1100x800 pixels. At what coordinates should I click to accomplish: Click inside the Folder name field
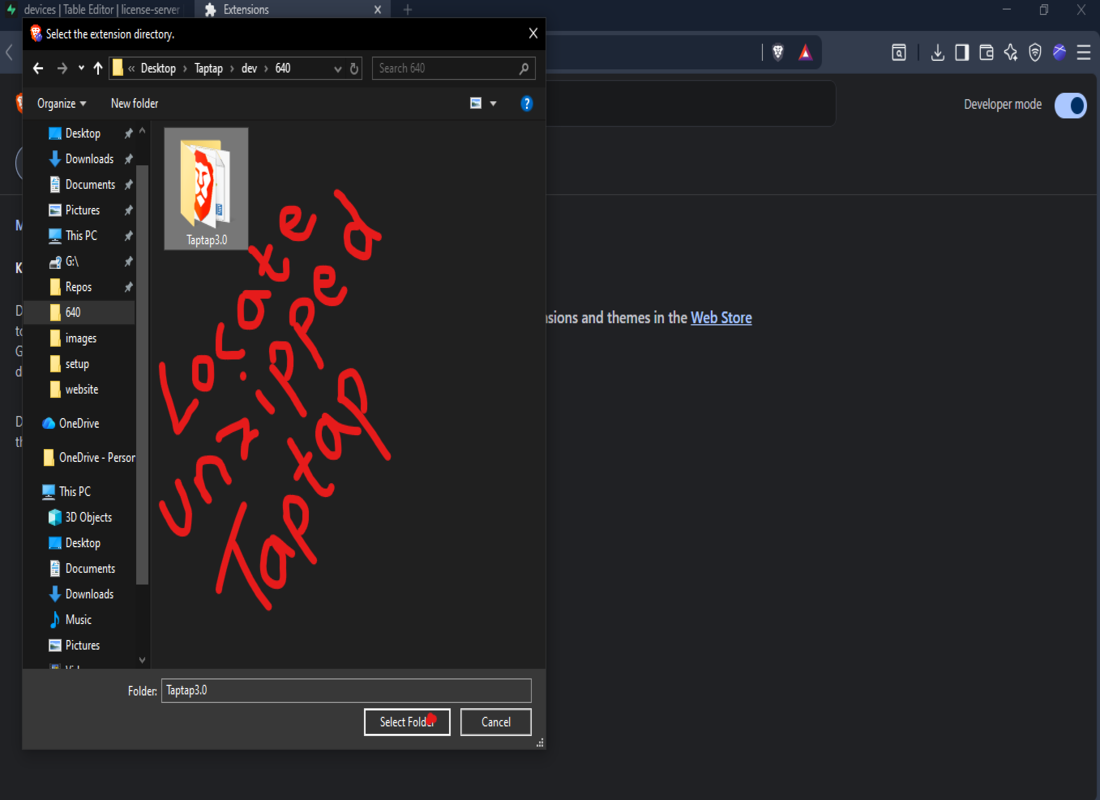tap(346, 691)
